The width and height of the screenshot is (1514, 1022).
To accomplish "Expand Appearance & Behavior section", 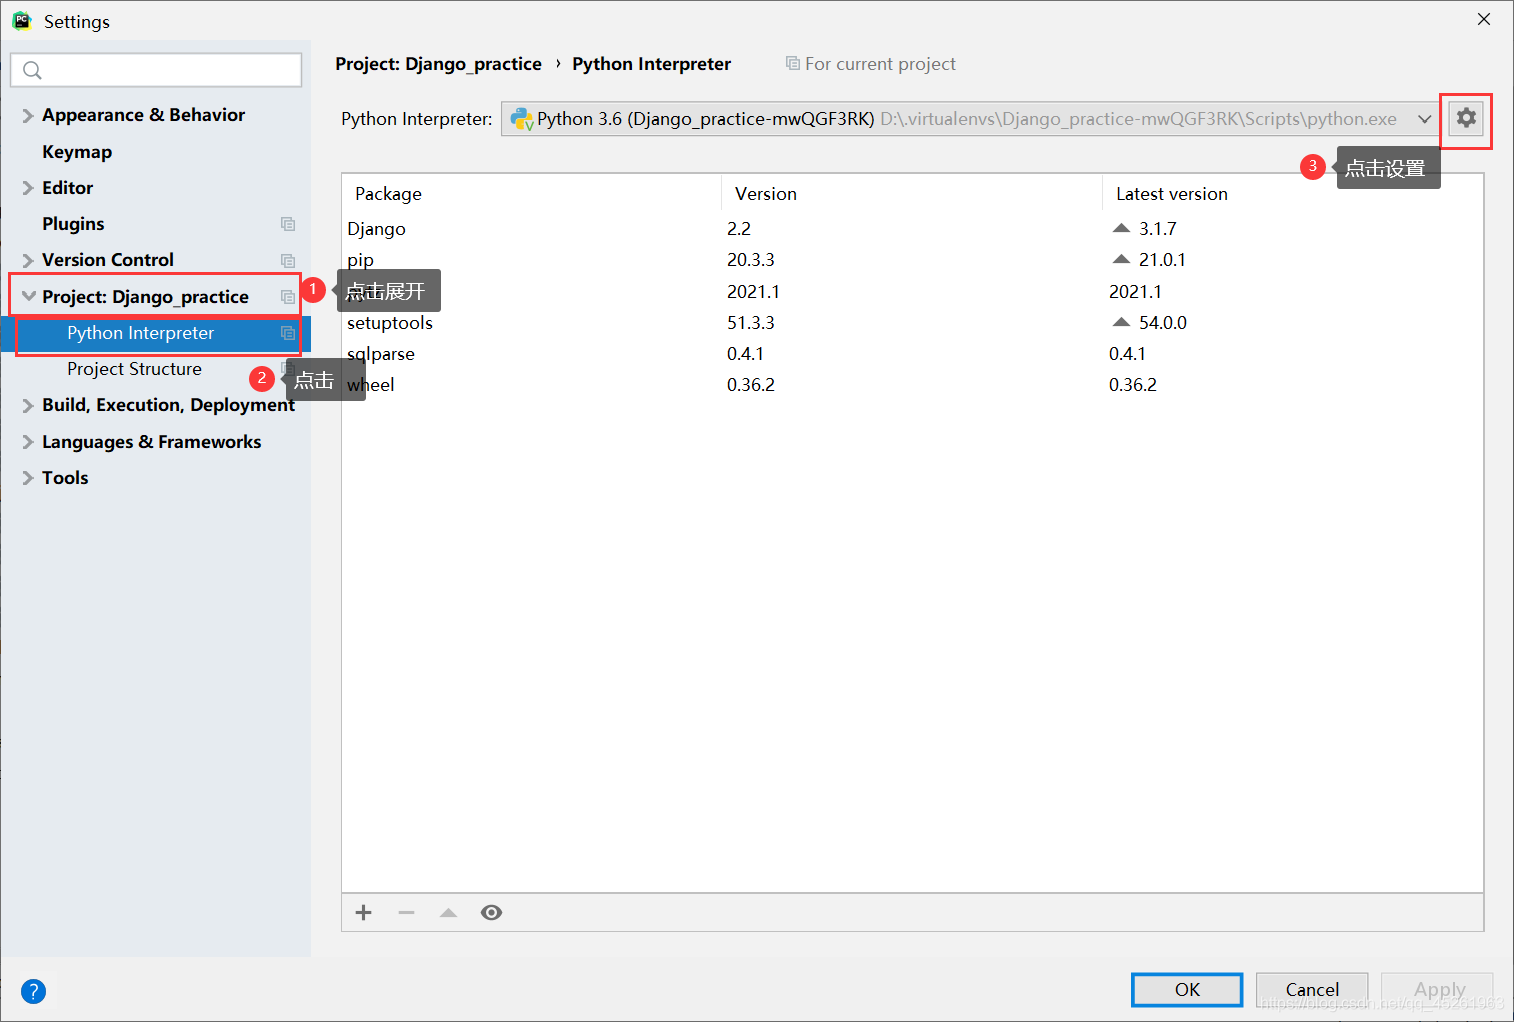I will coord(28,115).
